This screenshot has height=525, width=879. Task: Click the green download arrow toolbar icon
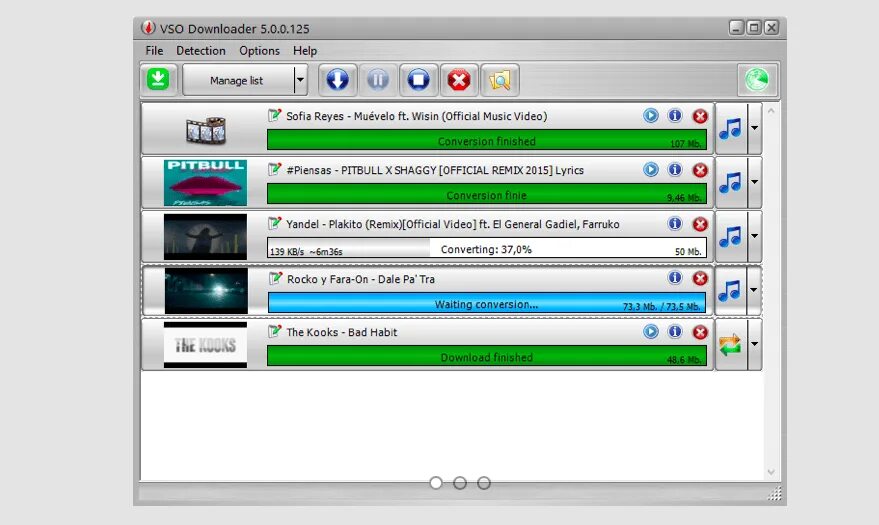(158, 80)
